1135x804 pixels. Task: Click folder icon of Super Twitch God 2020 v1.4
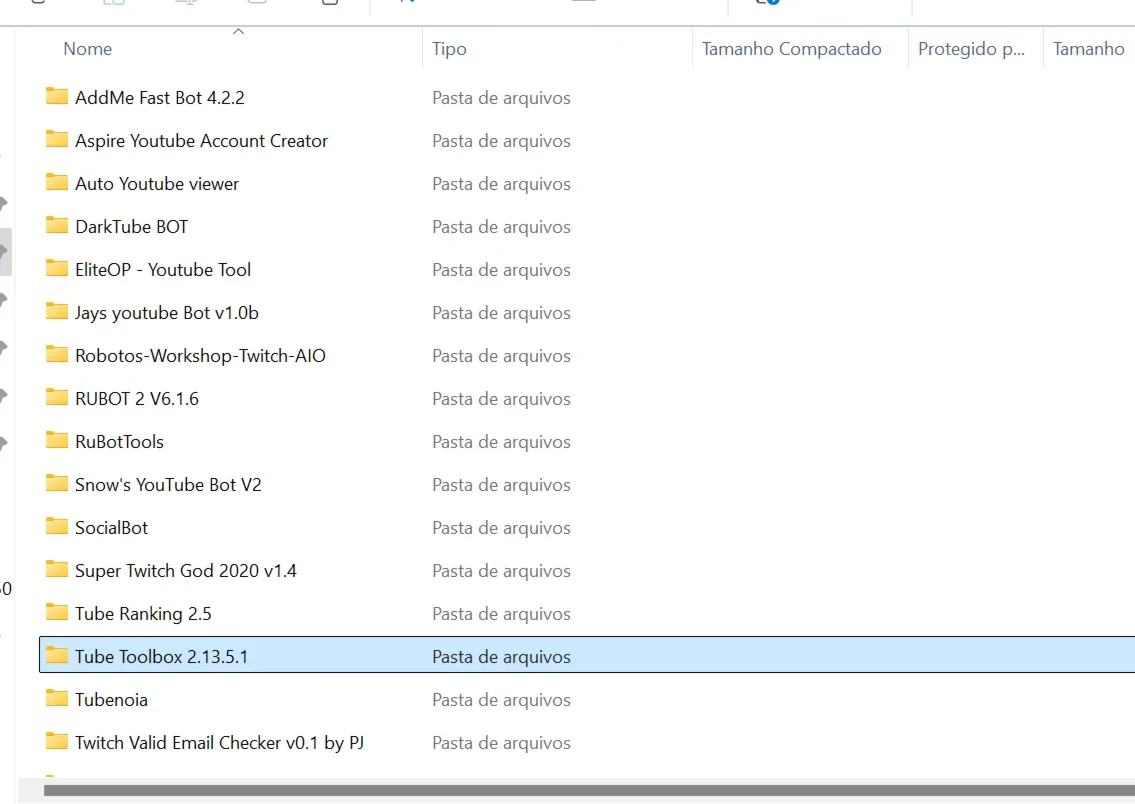point(56,569)
